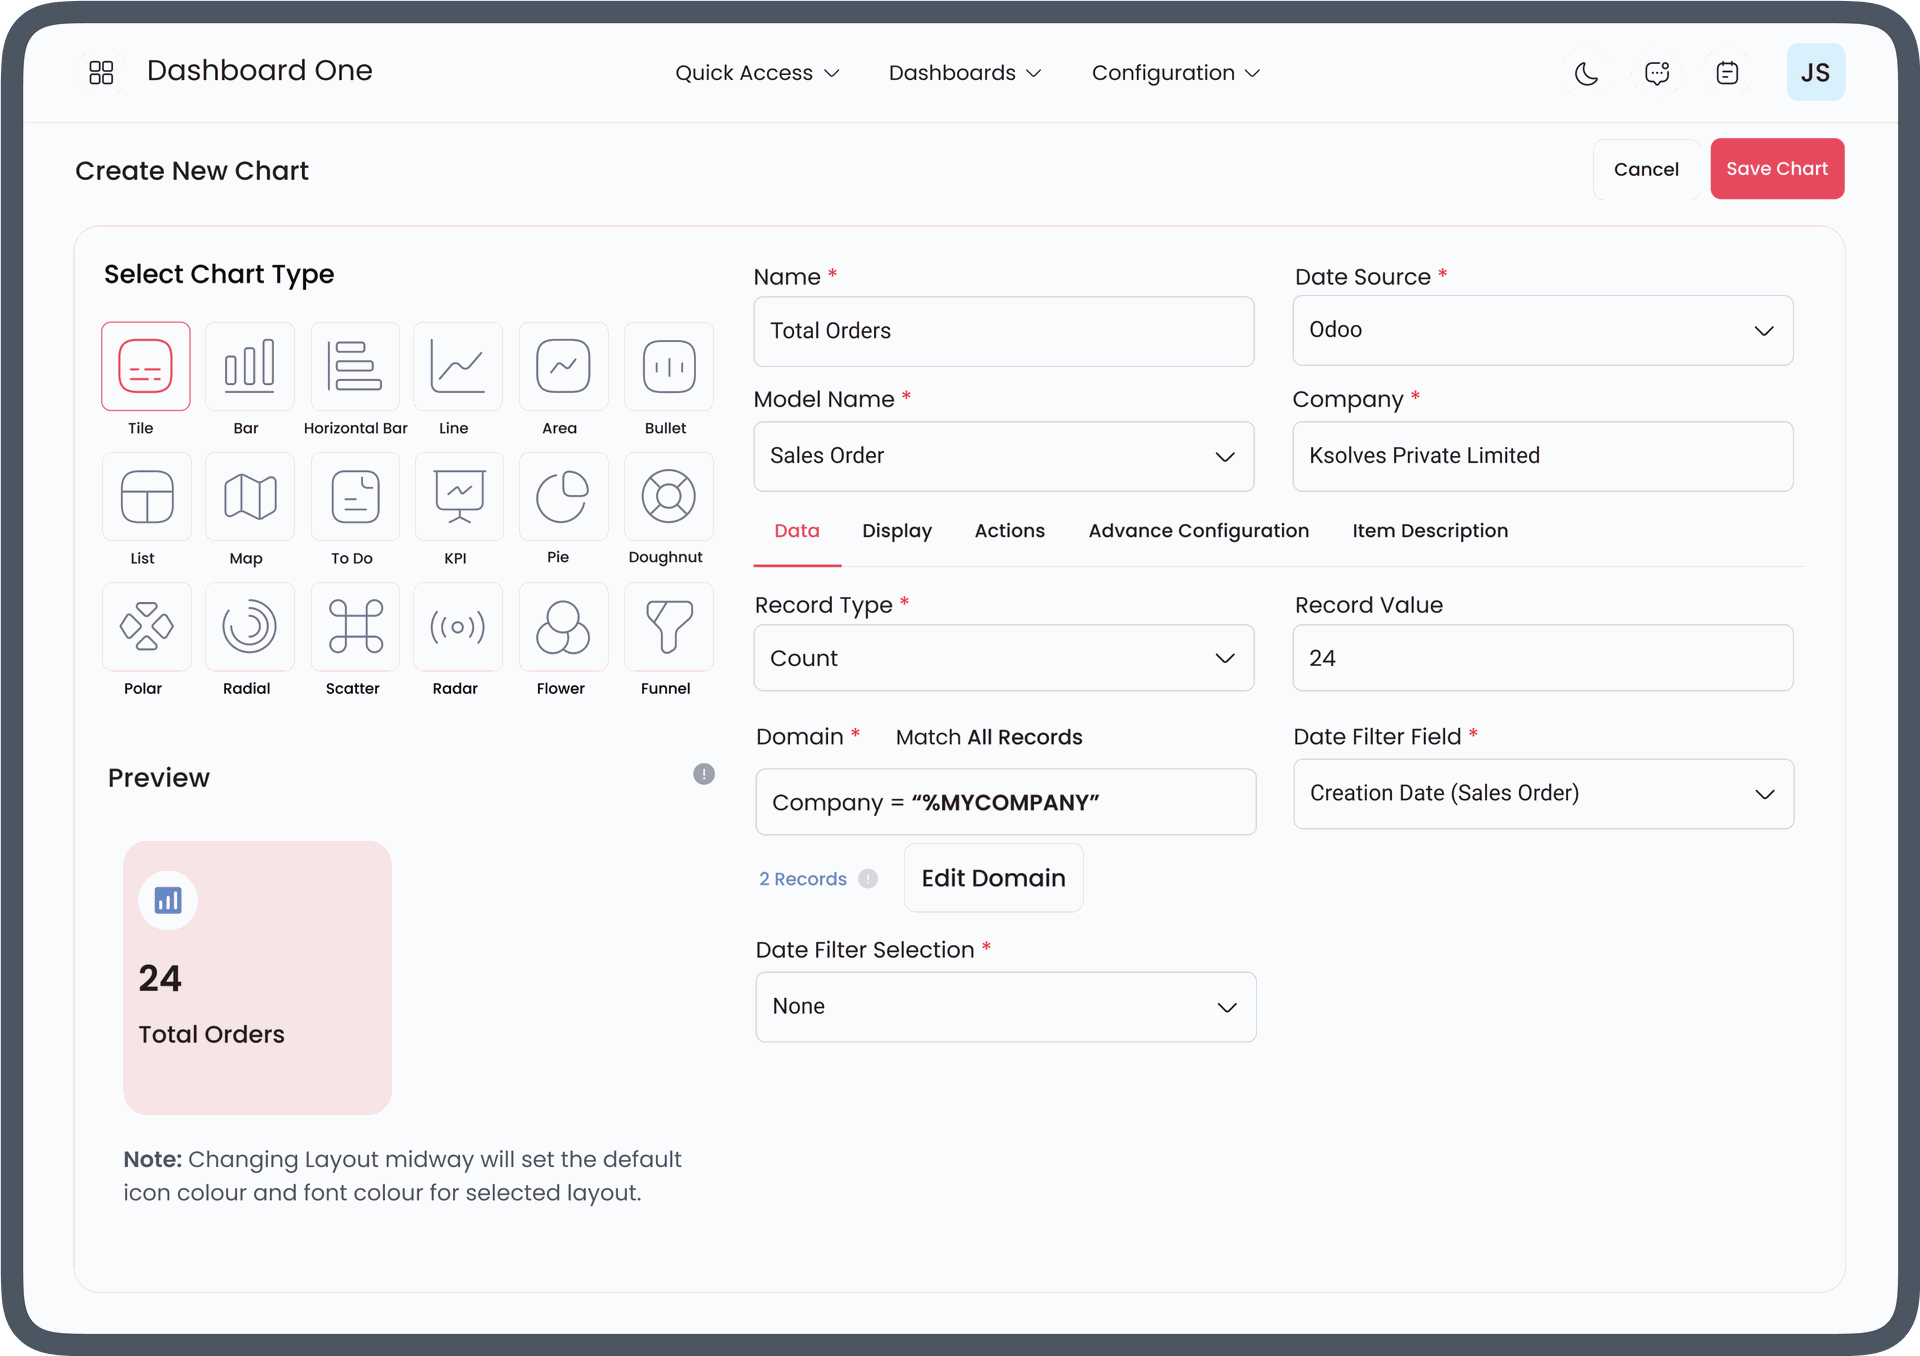Viewport: 1920px width, 1356px height.
Task: Toggle dark mode with moon icon
Action: click(1586, 73)
